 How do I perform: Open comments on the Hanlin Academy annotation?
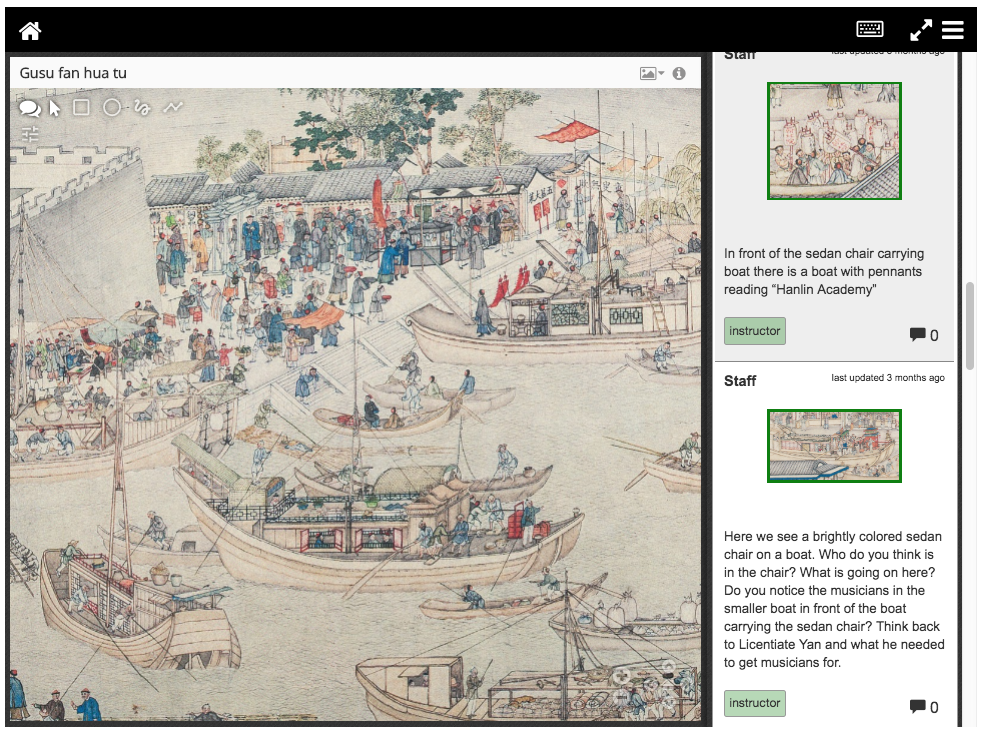pyautogui.click(x=924, y=335)
